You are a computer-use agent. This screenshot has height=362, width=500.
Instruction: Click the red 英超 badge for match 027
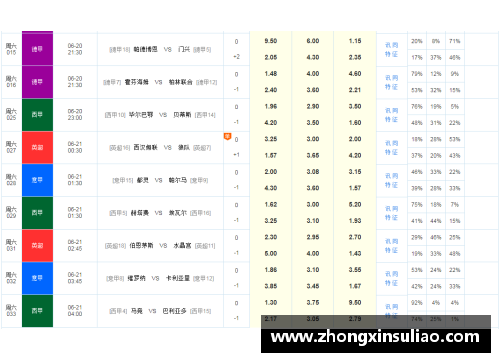(x=37, y=147)
